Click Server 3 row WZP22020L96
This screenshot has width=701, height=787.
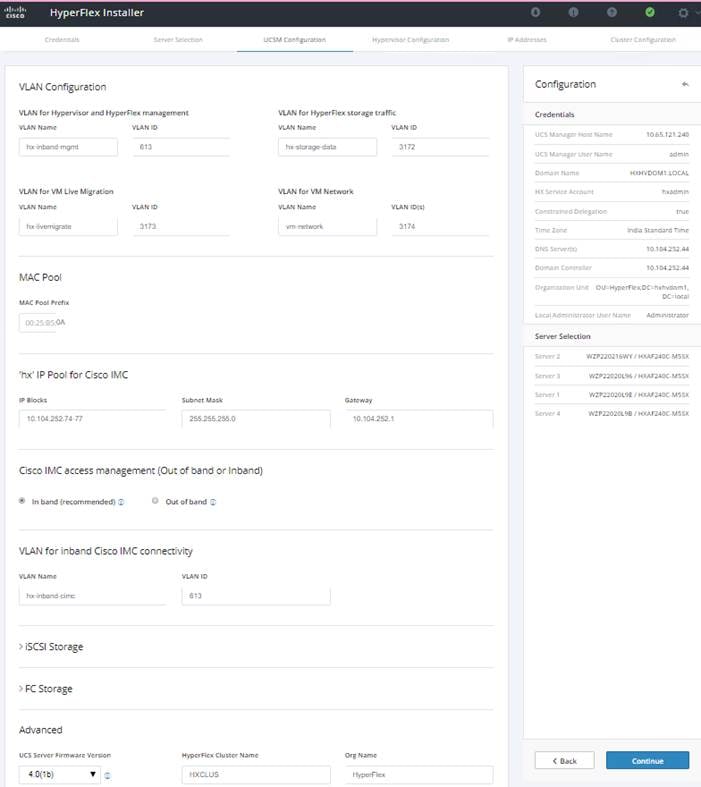(x=612, y=376)
